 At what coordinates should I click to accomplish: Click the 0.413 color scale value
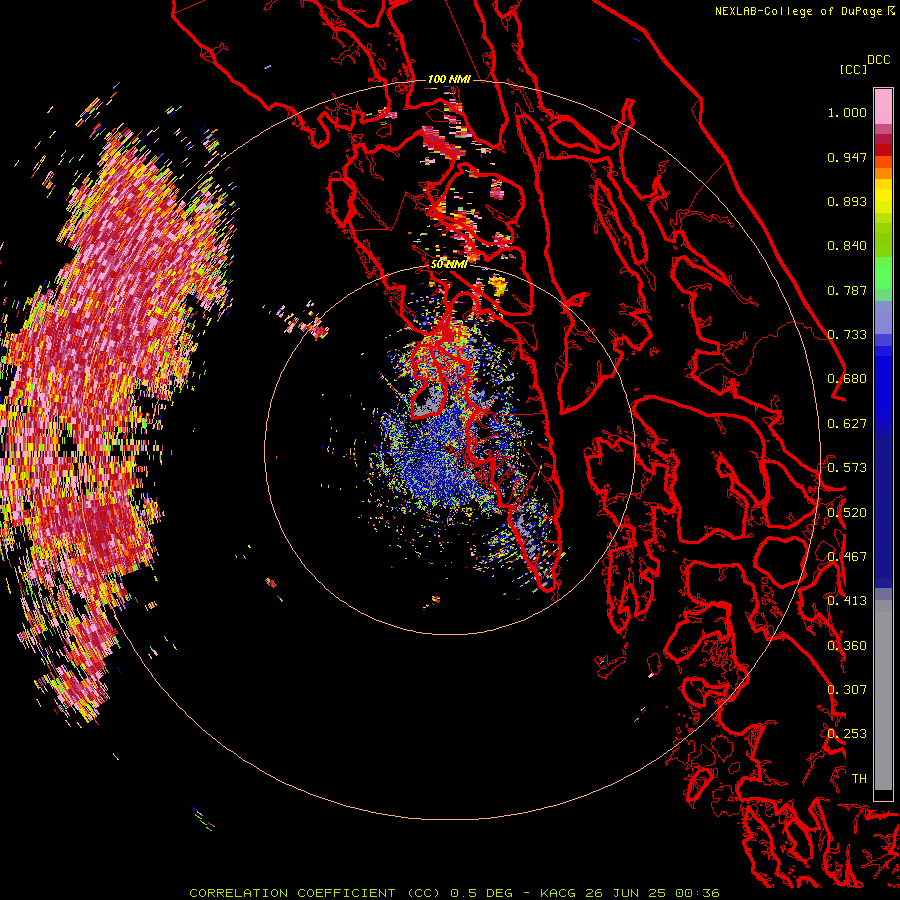tap(847, 601)
